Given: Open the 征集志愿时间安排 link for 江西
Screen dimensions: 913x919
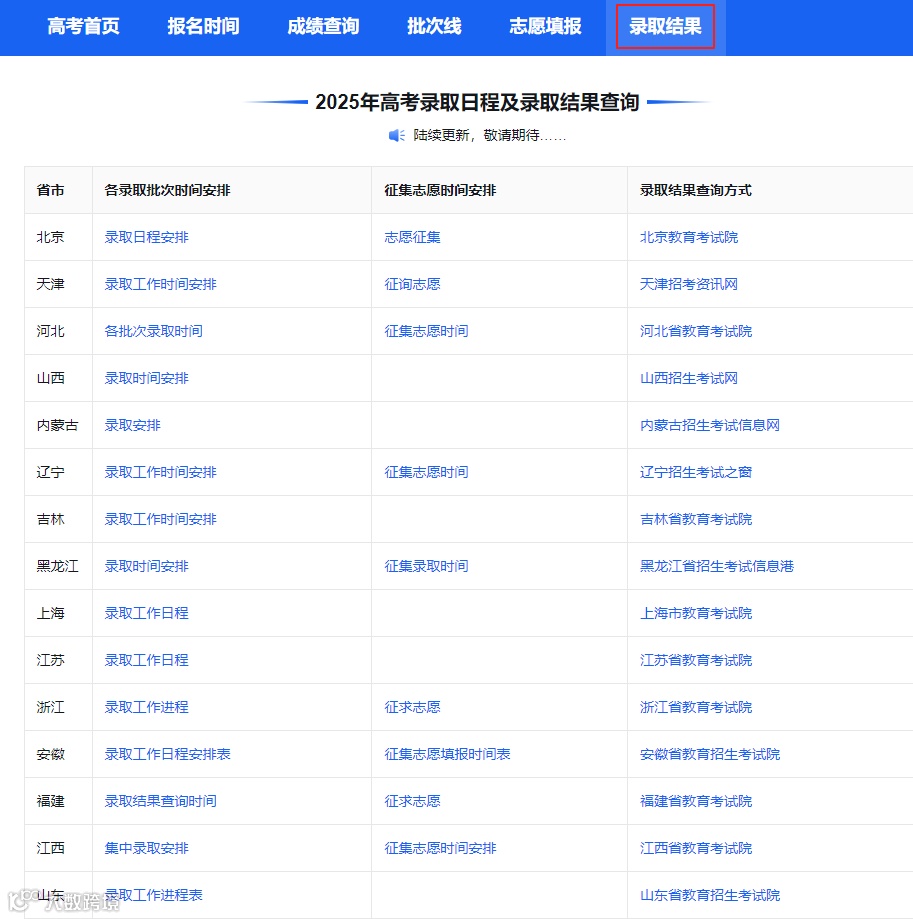Looking at the screenshot, I should click(441, 848).
